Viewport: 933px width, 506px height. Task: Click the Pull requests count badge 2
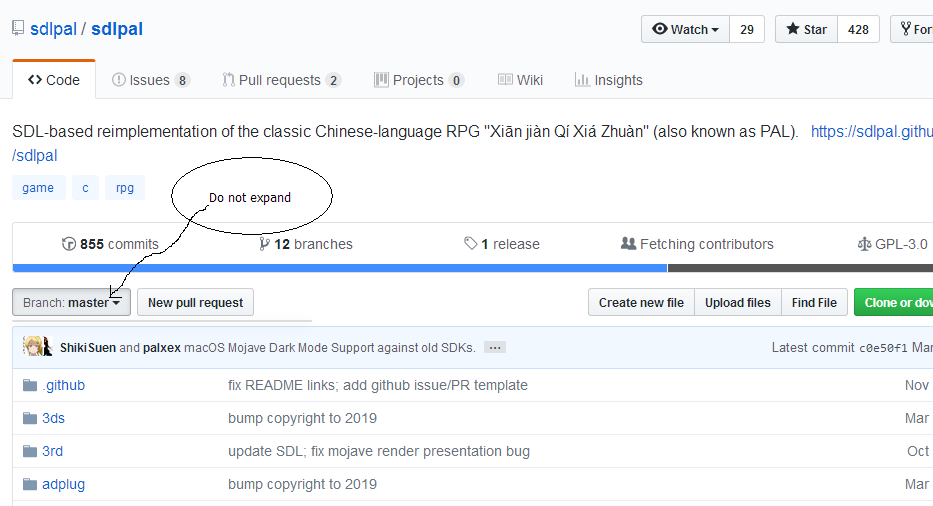tap(333, 80)
